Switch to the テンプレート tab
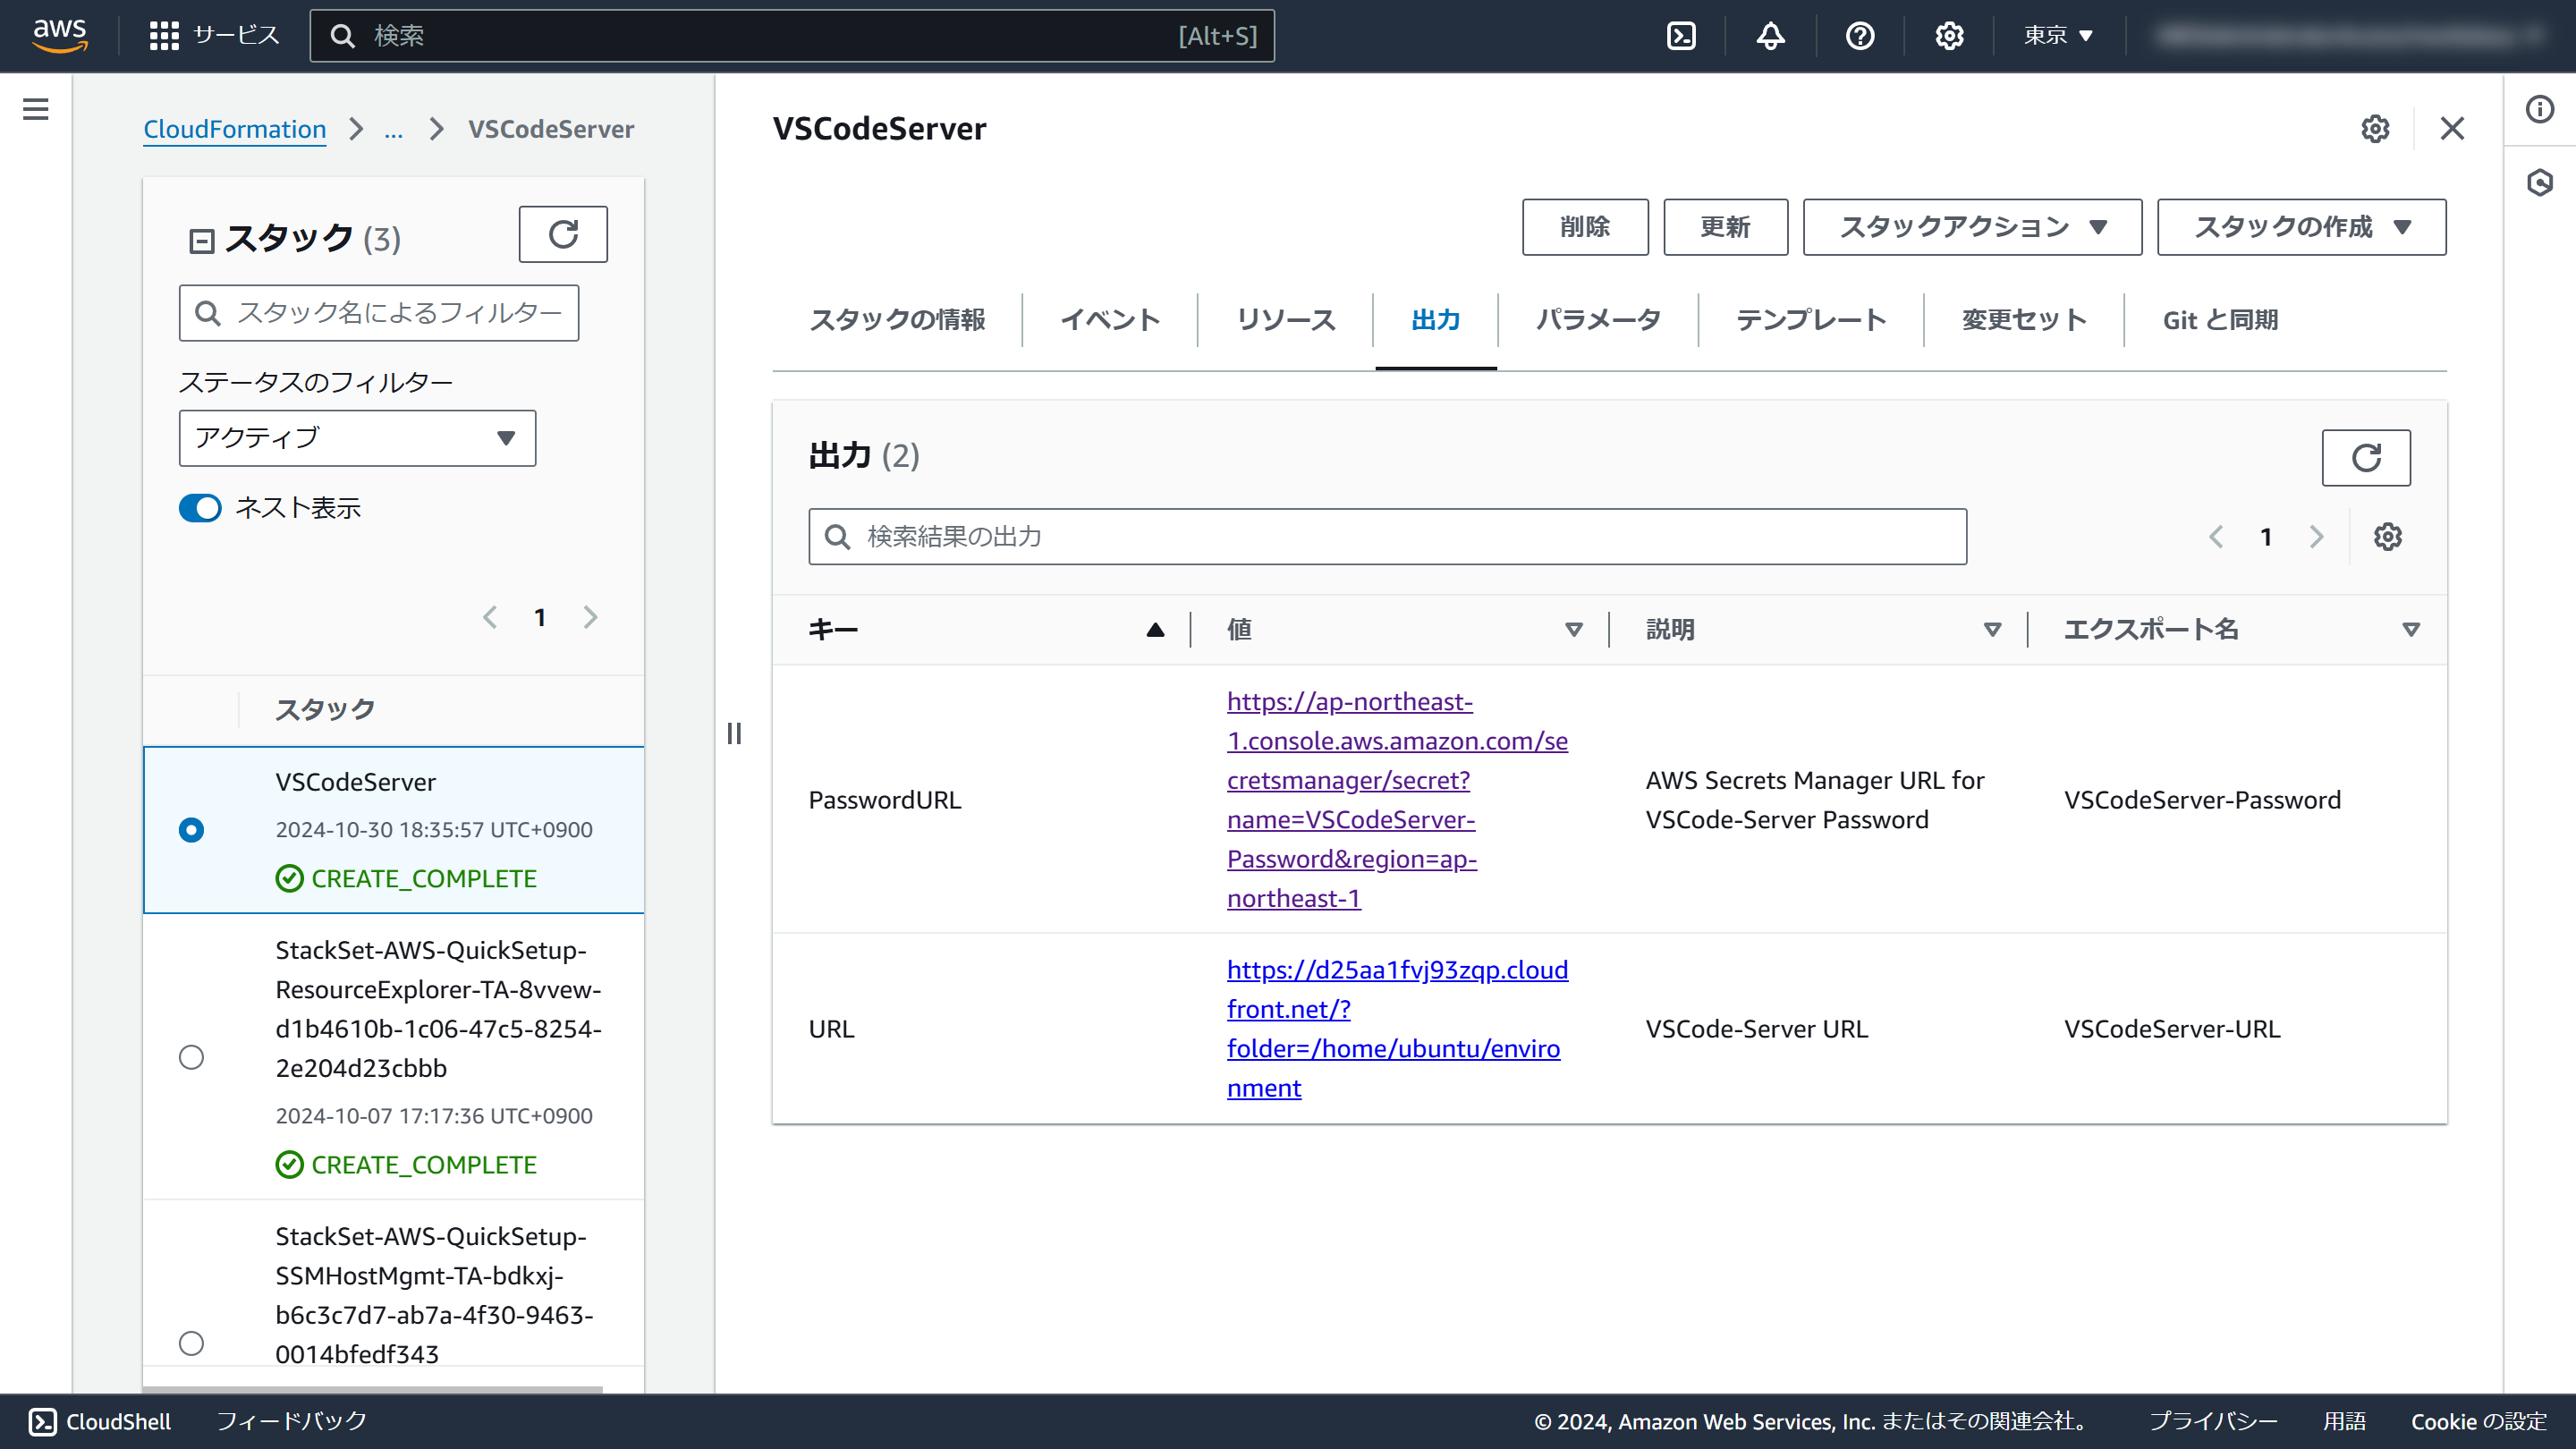Image resolution: width=2576 pixels, height=1449 pixels. coord(1810,320)
